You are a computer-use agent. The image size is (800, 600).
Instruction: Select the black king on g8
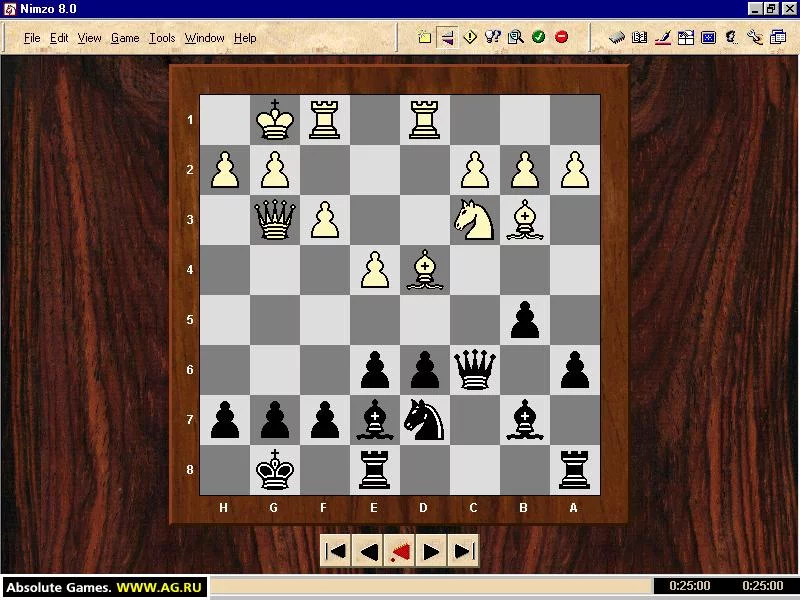(274, 470)
